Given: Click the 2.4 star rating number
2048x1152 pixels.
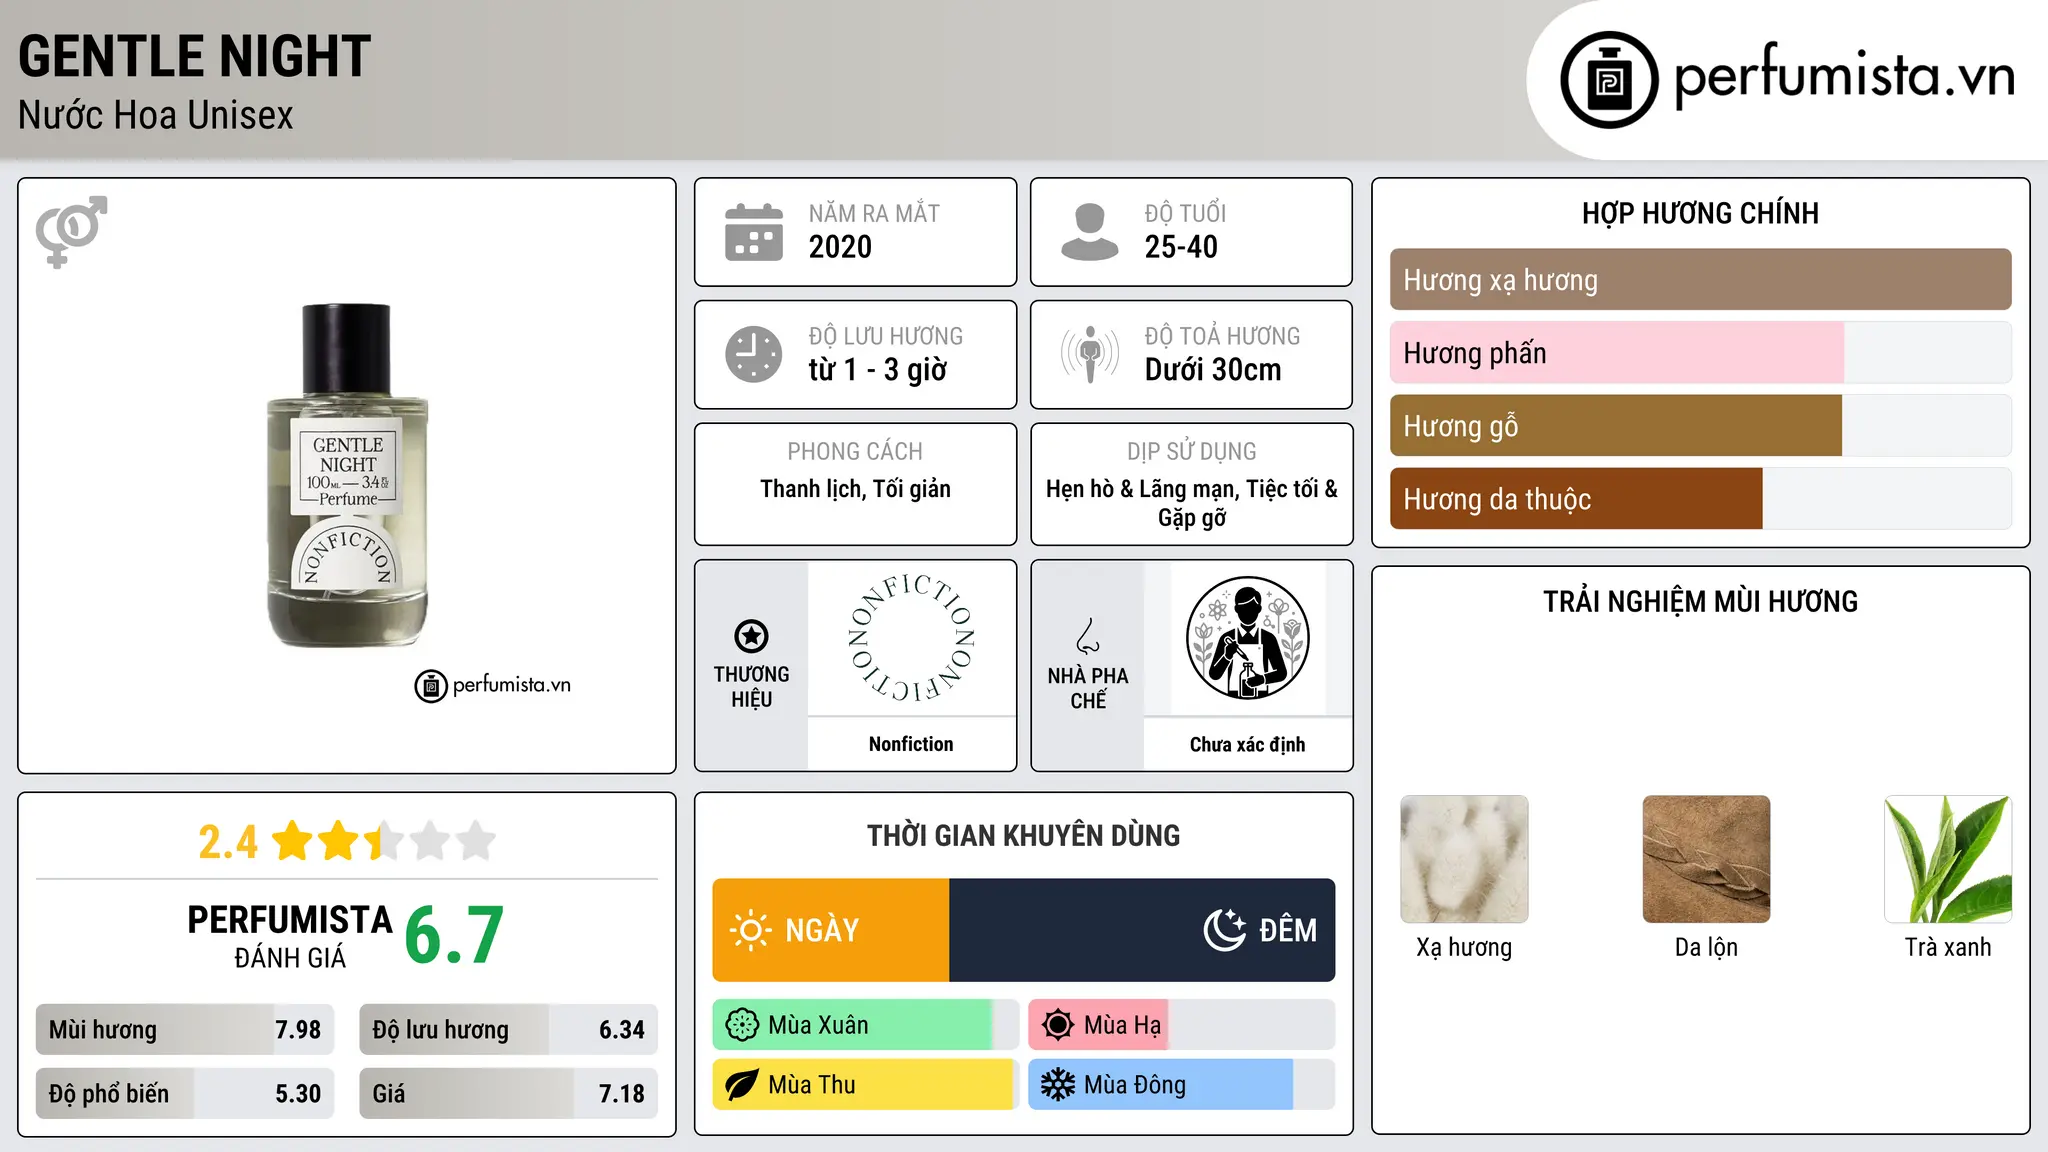Looking at the screenshot, I should pyautogui.click(x=227, y=842).
